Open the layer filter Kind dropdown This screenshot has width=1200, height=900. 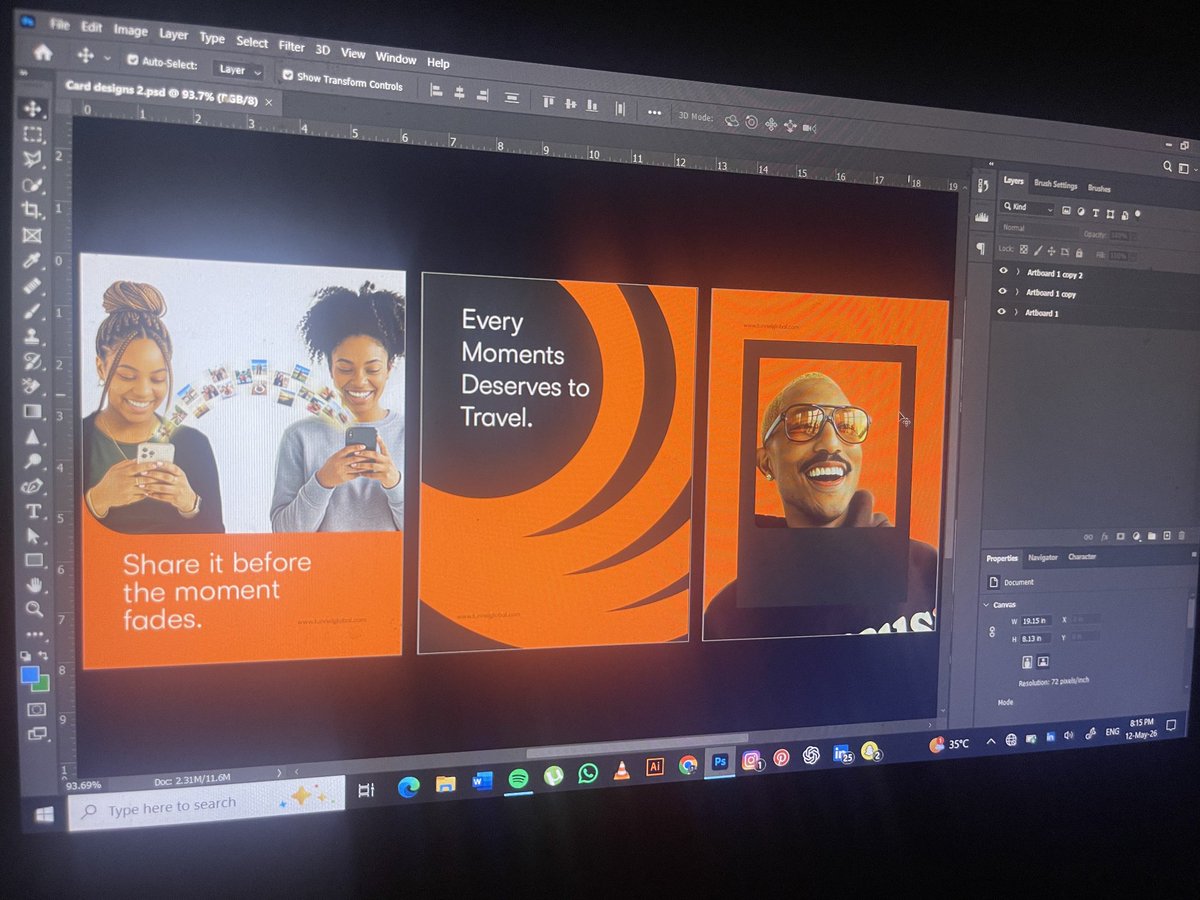point(1028,208)
